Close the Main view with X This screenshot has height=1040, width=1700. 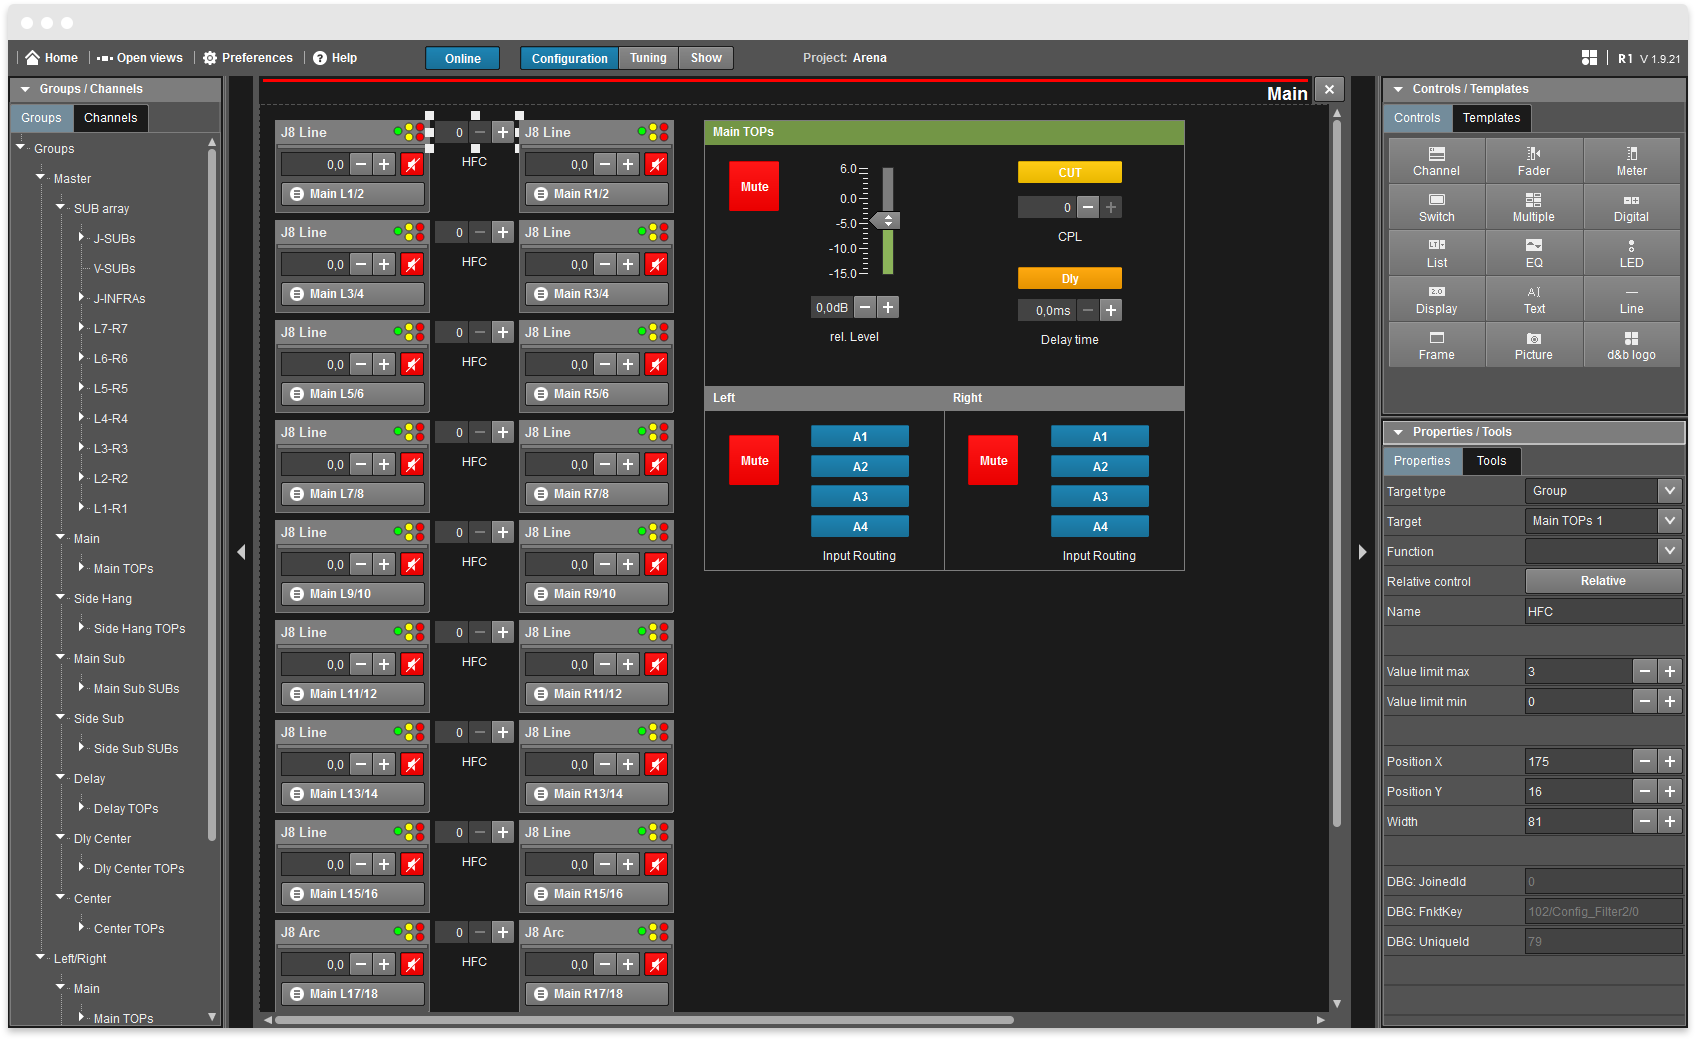click(1329, 89)
